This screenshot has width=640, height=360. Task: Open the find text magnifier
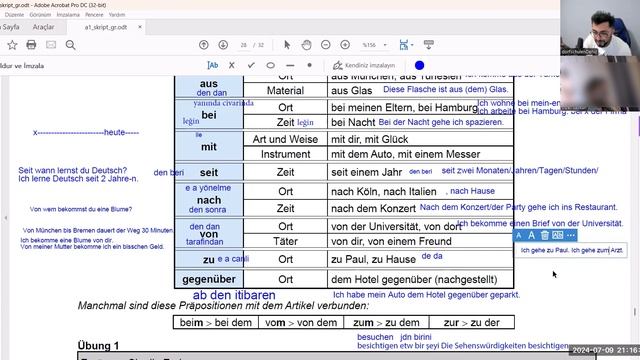(x=71, y=45)
